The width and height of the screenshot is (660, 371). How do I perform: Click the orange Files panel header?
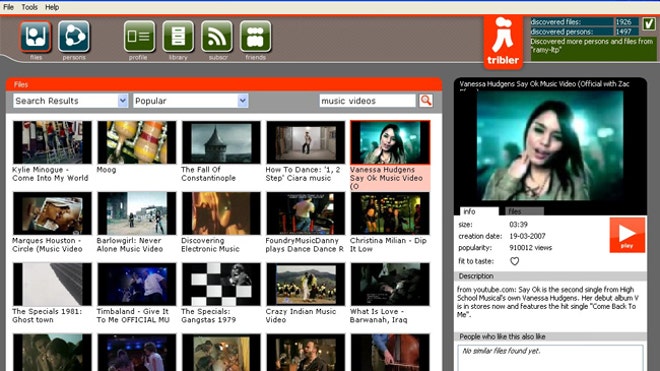click(224, 84)
